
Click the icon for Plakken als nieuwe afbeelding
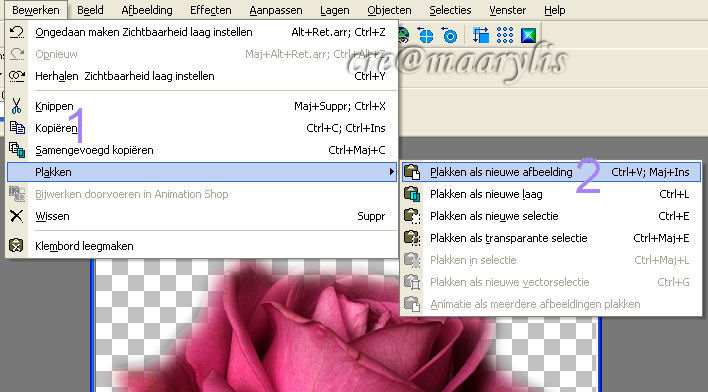point(412,172)
